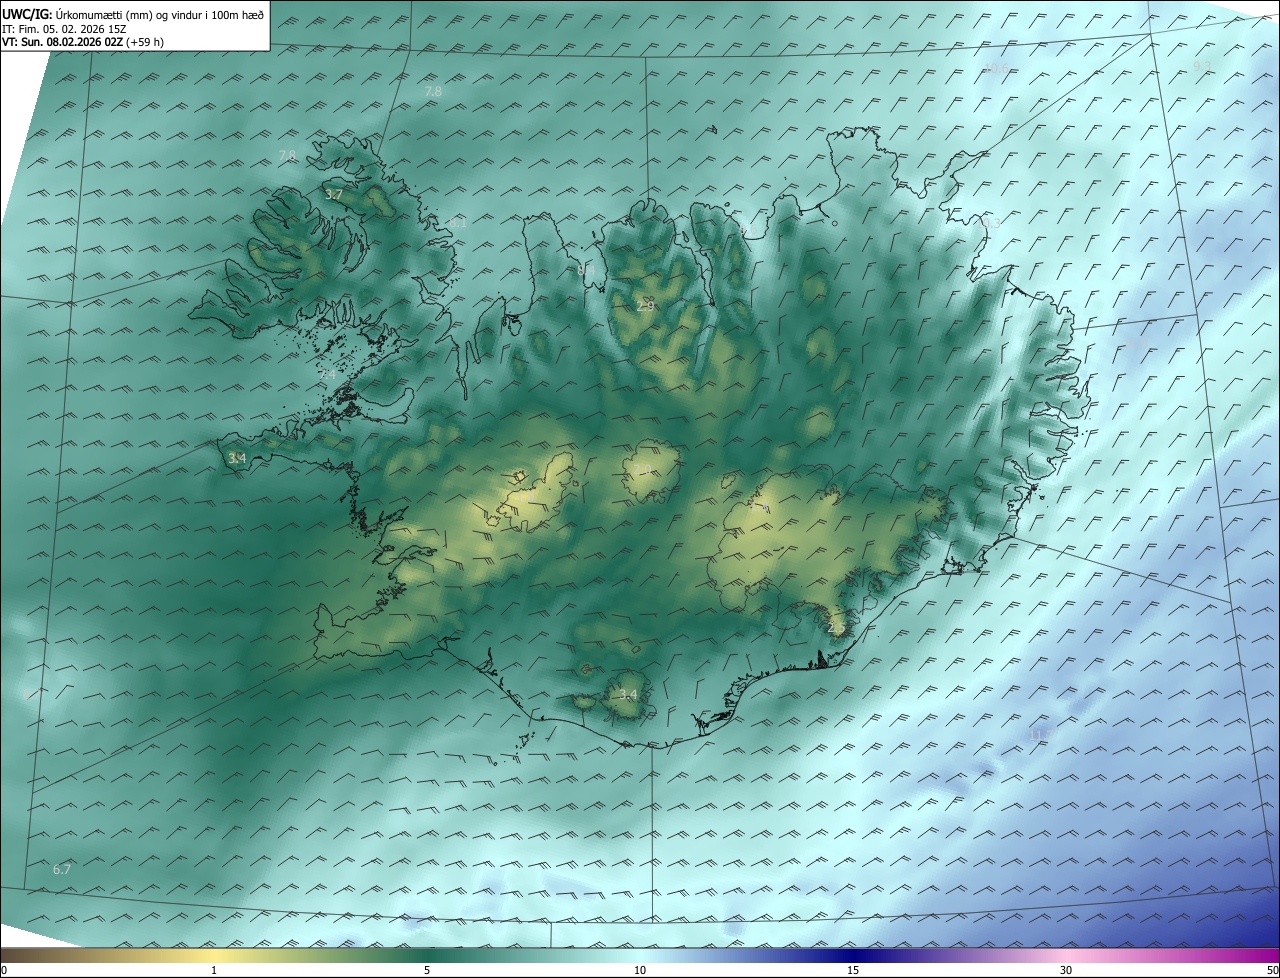
Task: Click the 5 tick label on the color scale
Action: pos(427,970)
